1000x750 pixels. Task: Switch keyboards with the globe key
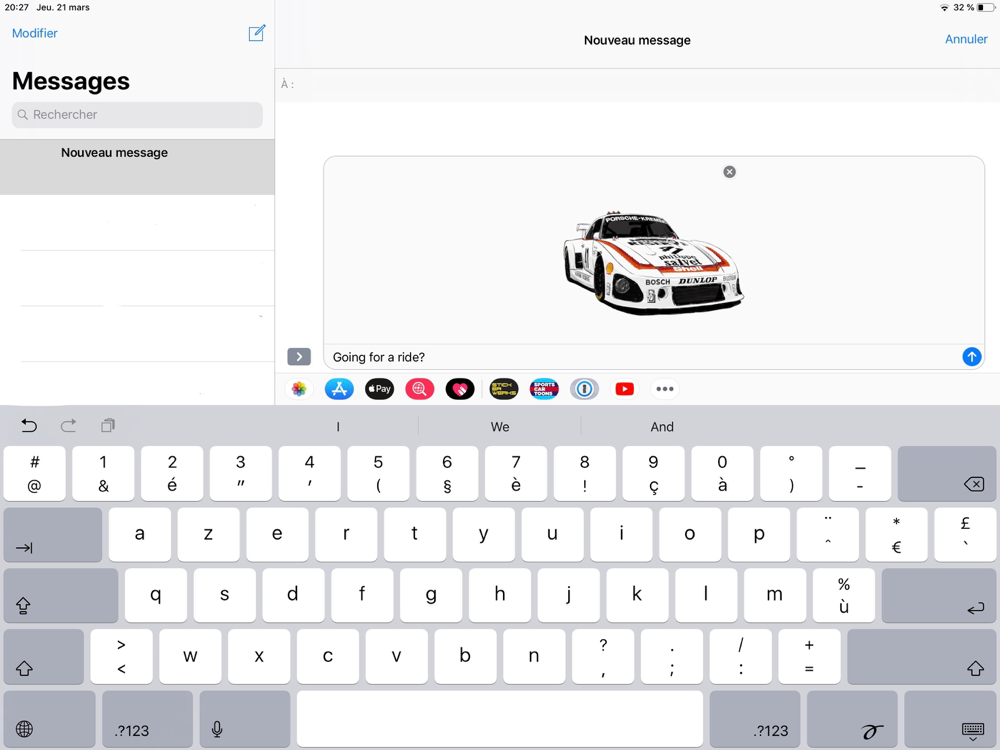pyautogui.click(x=49, y=719)
